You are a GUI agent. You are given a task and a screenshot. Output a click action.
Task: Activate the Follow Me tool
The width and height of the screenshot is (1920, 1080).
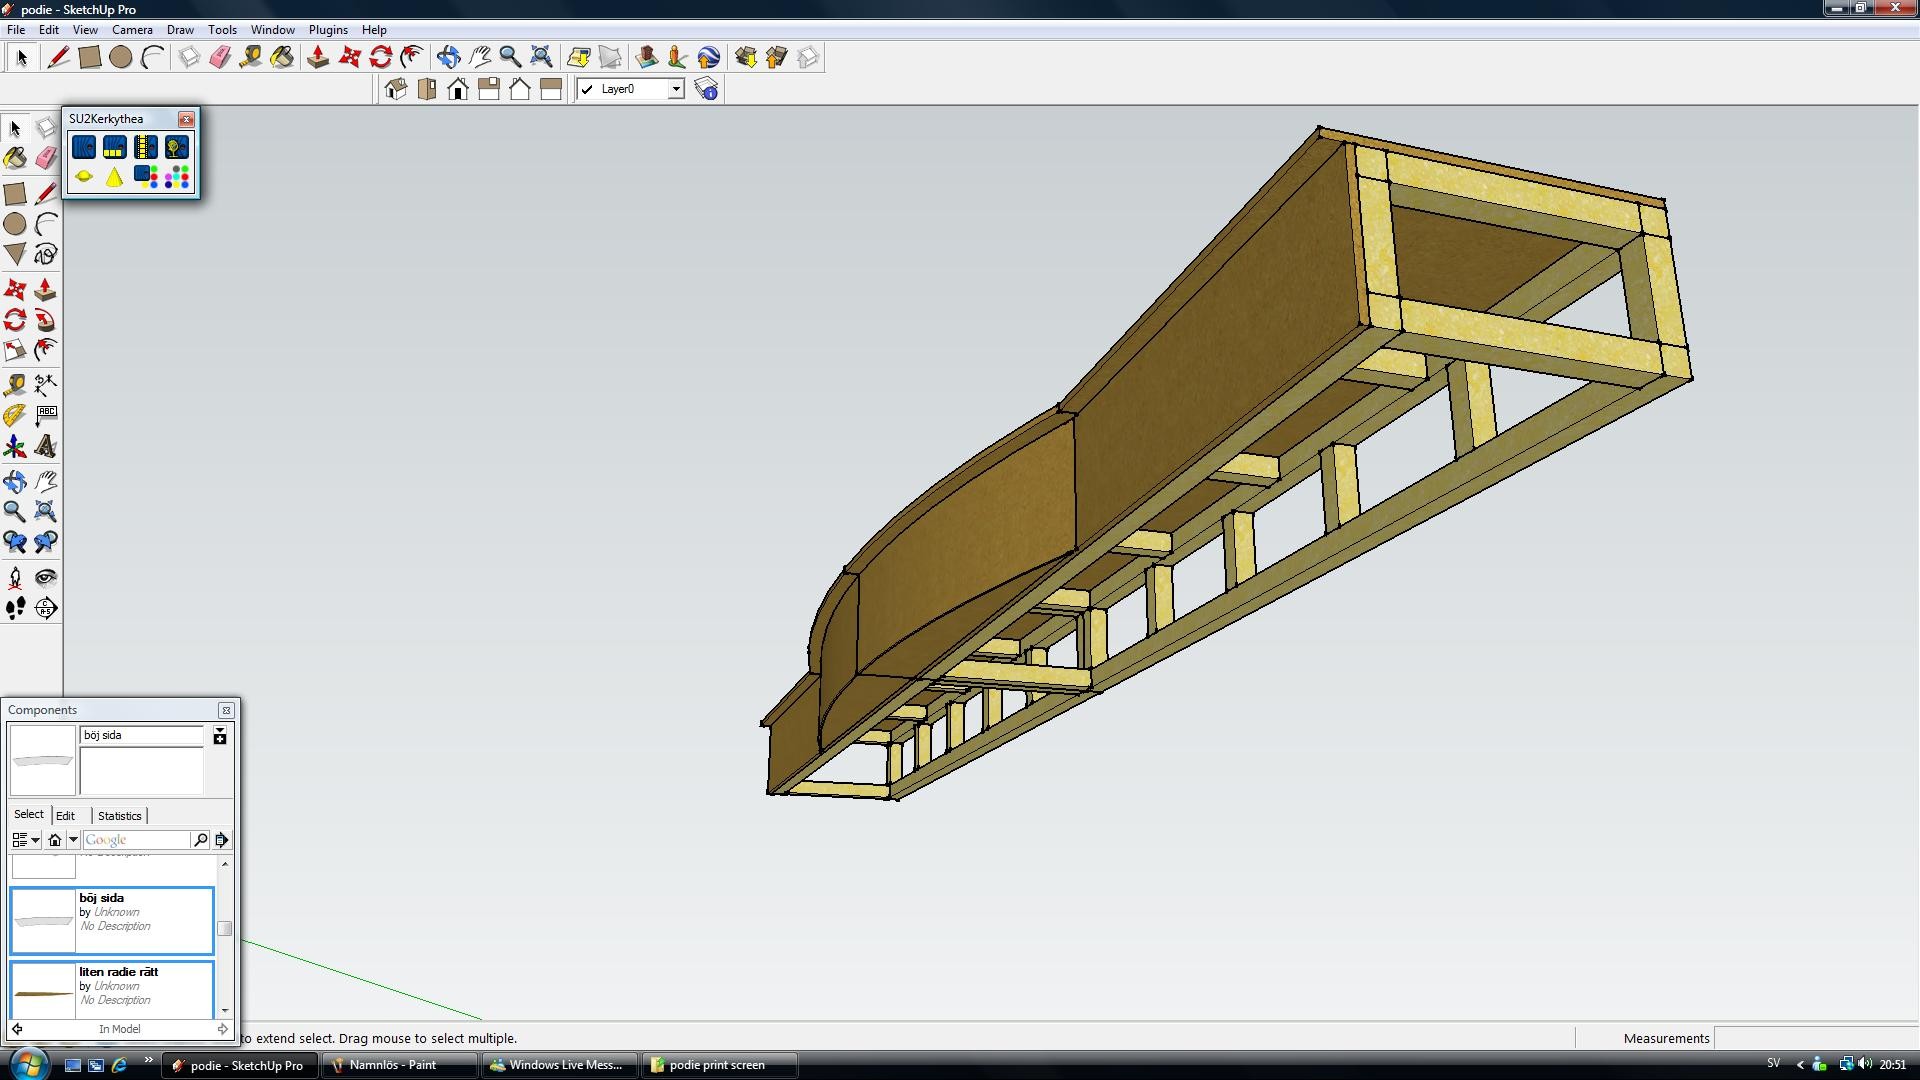tap(46, 320)
